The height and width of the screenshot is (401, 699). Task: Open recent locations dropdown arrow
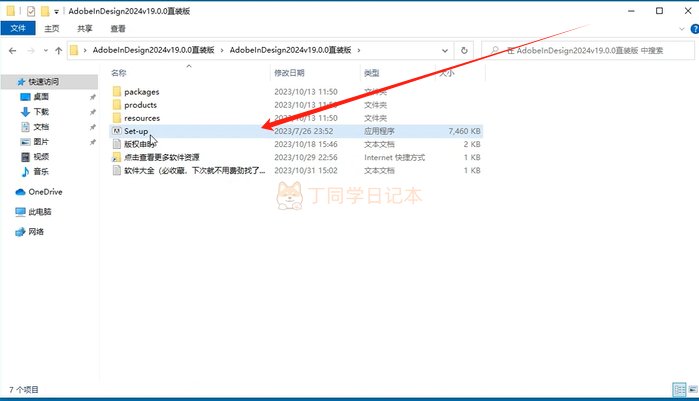click(x=46, y=51)
